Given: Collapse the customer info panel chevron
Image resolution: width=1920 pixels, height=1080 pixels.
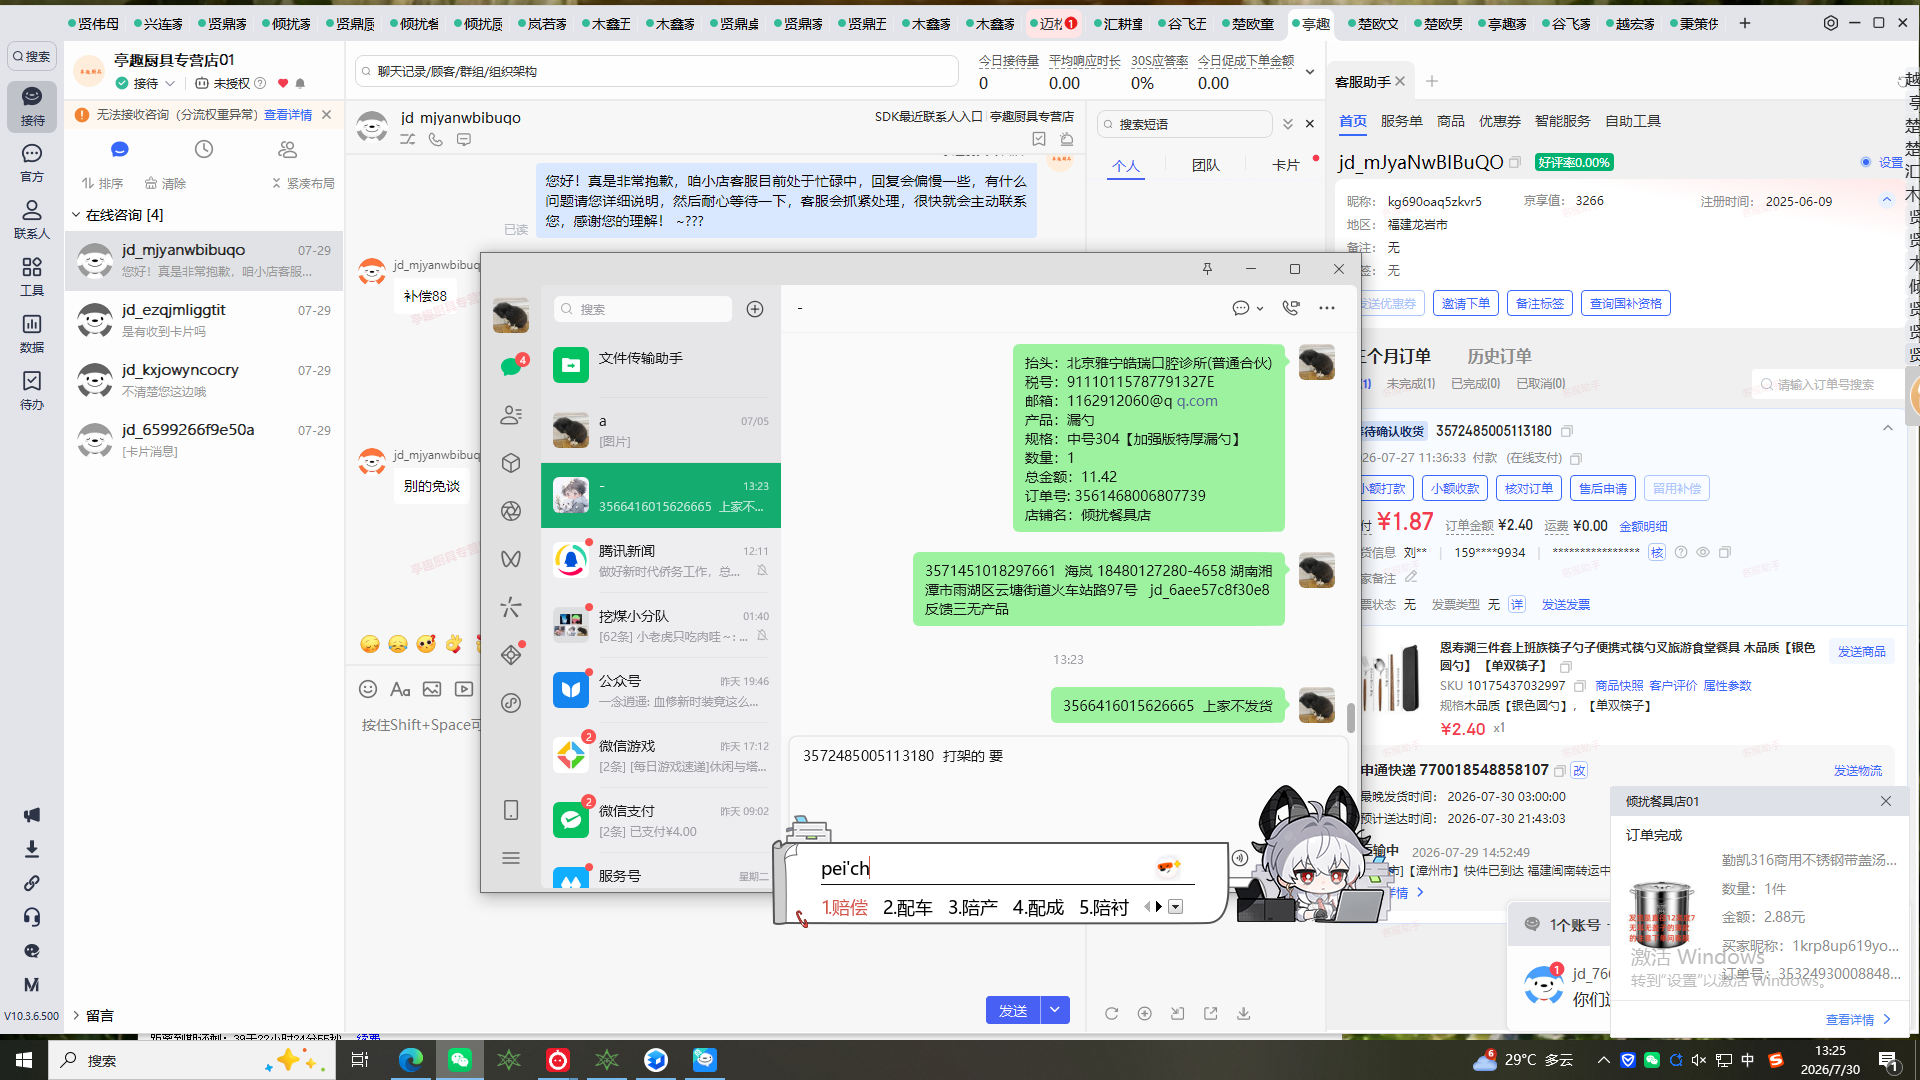Looking at the screenshot, I should click(1887, 200).
